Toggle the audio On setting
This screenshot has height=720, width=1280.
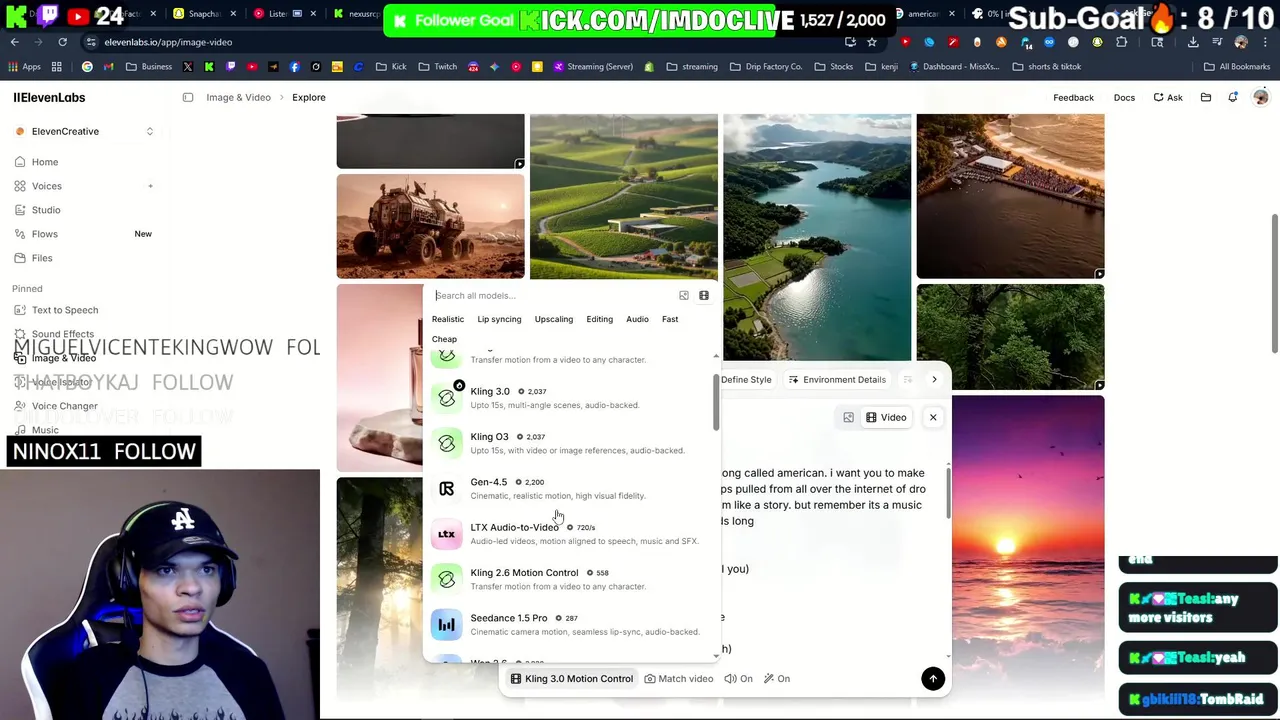pos(739,679)
